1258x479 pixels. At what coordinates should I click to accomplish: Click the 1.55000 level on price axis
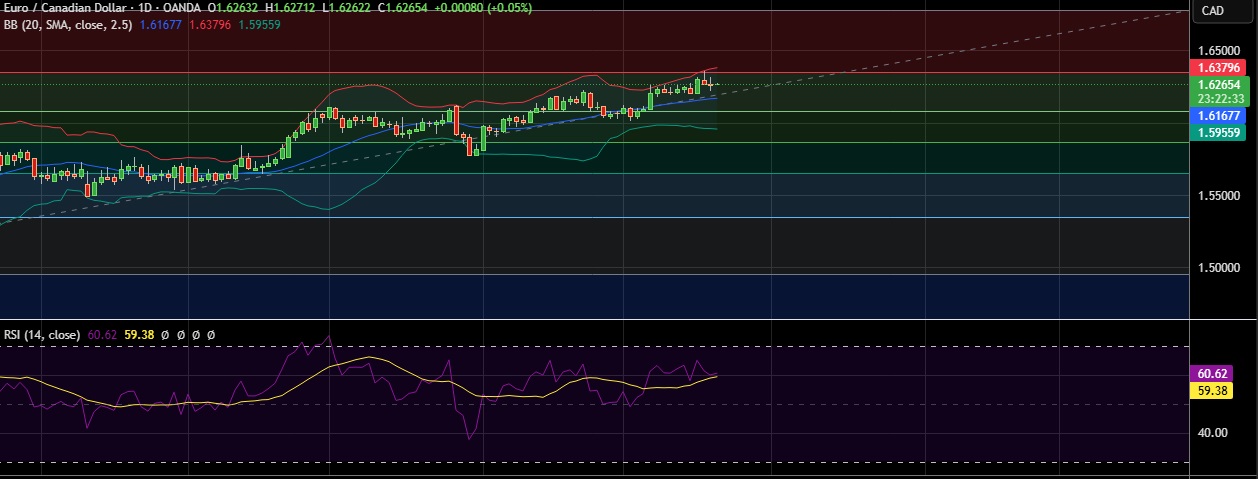coord(1218,196)
